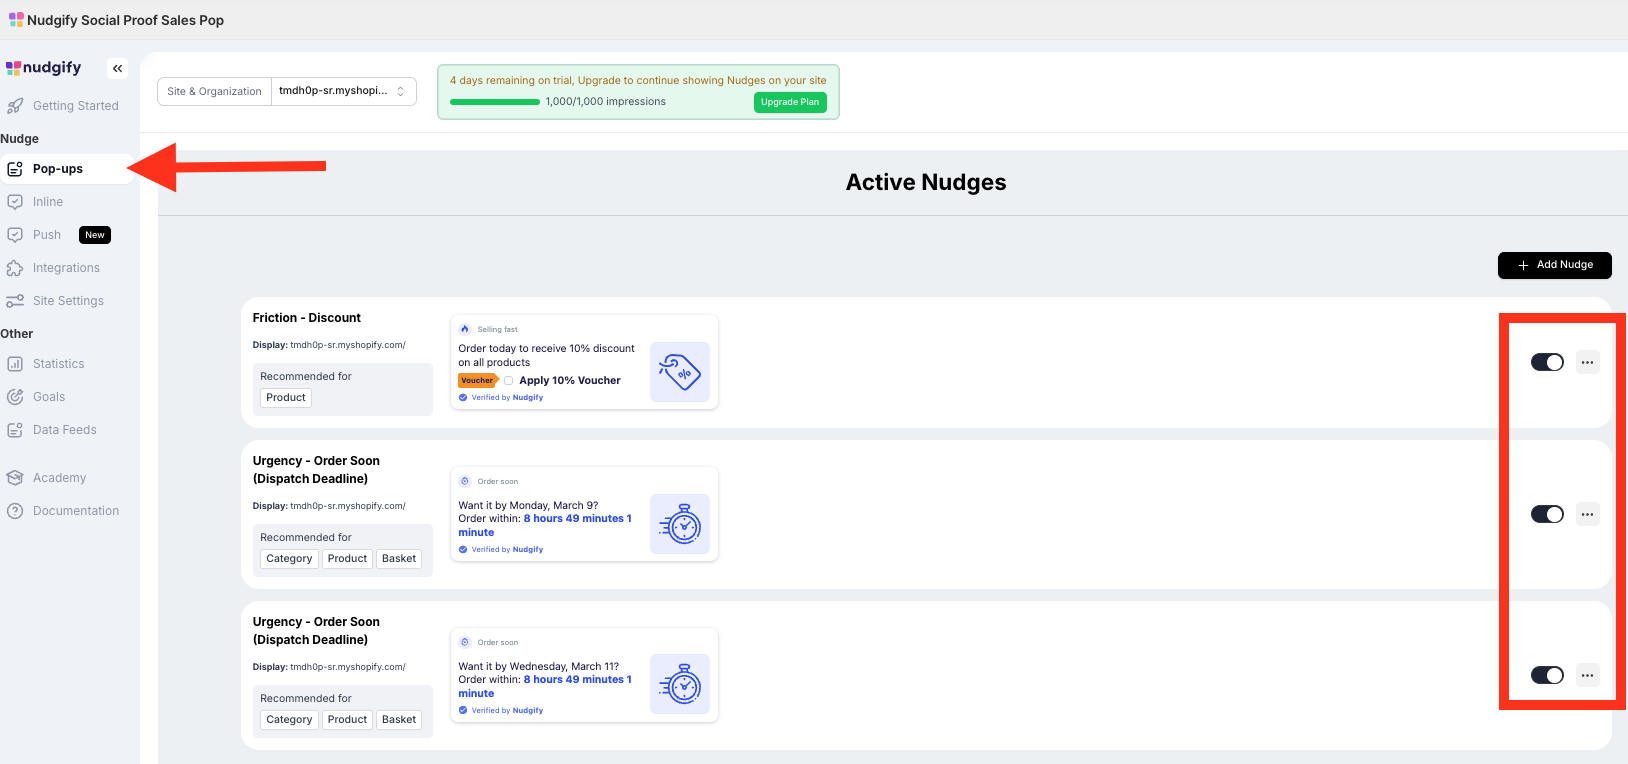Click the Active Nudges heading

pyautogui.click(x=926, y=182)
